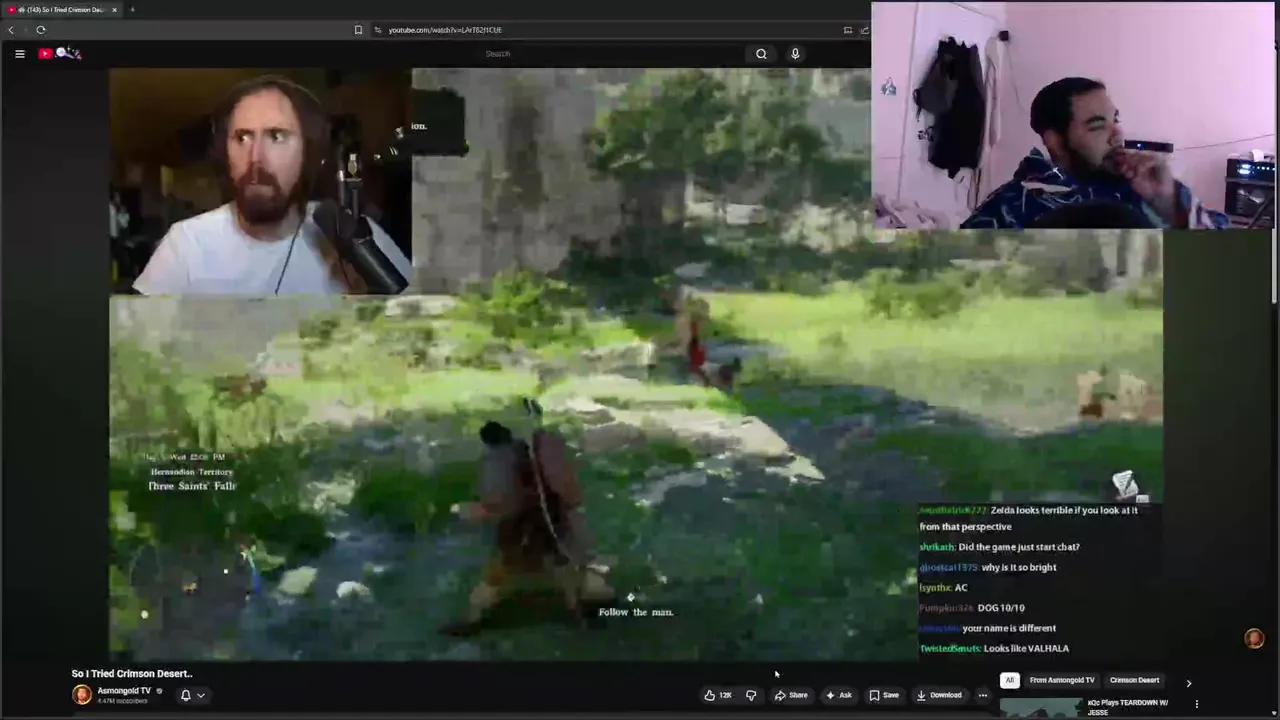Show more filter chips with right arrow
1280x720 pixels.
(x=1189, y=683)
